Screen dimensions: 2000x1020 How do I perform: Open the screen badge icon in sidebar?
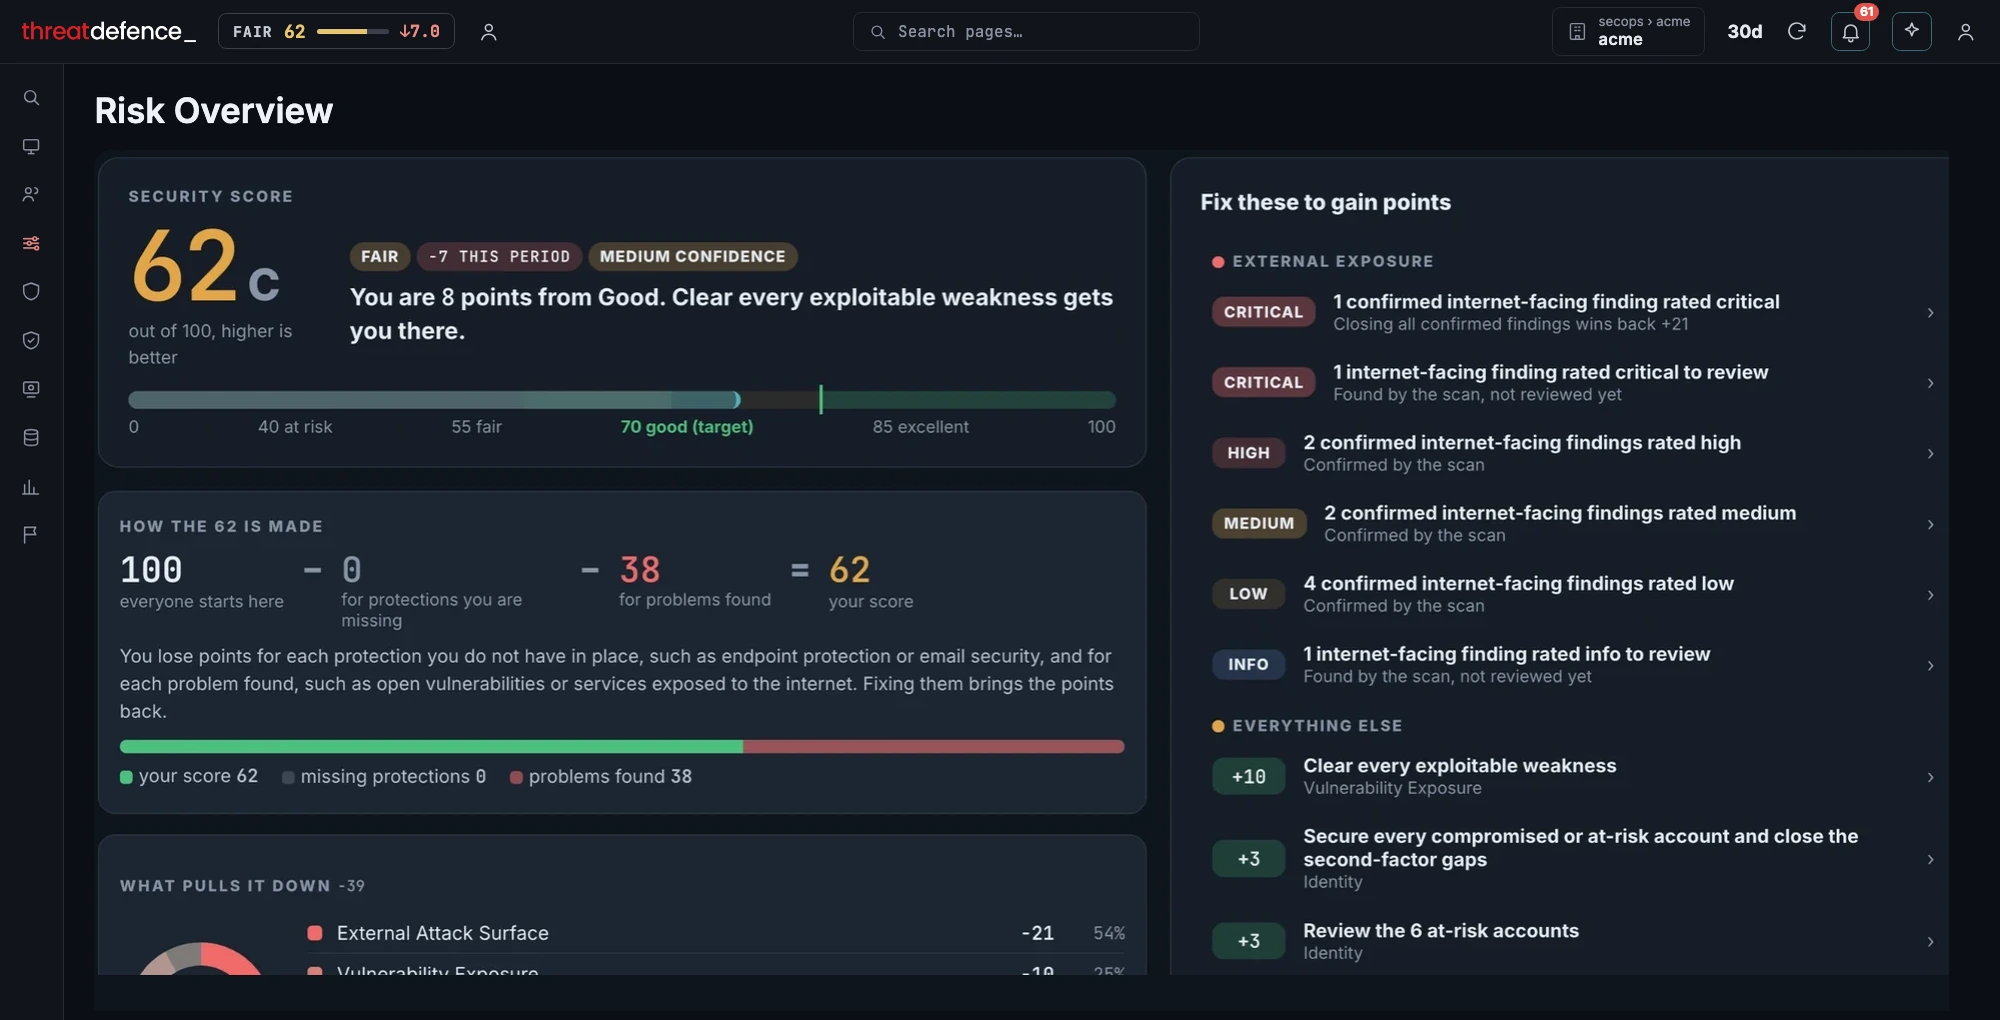(x=31, y=389)
